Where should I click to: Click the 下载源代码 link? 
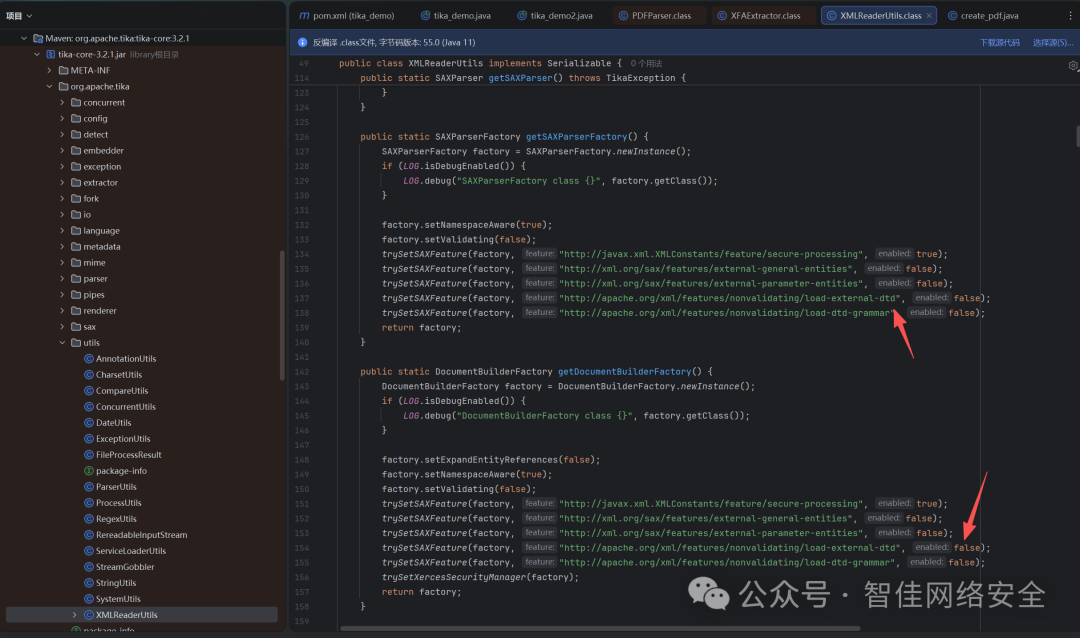[999, 43]
